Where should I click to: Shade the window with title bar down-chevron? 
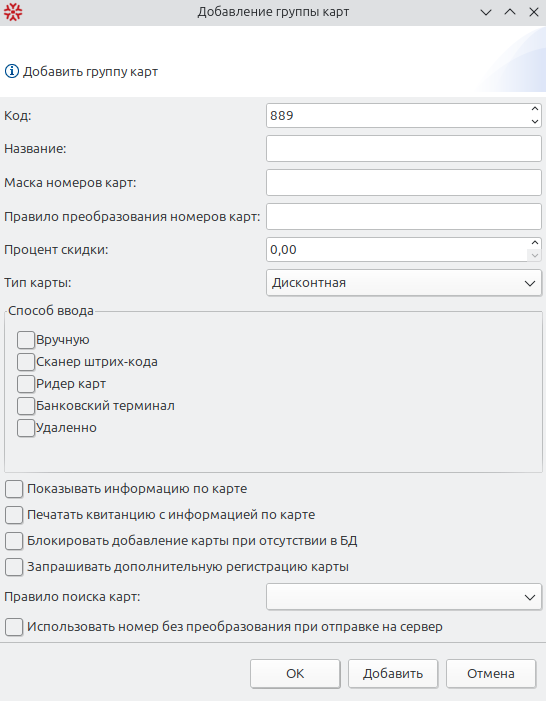[x=486, y=12]
